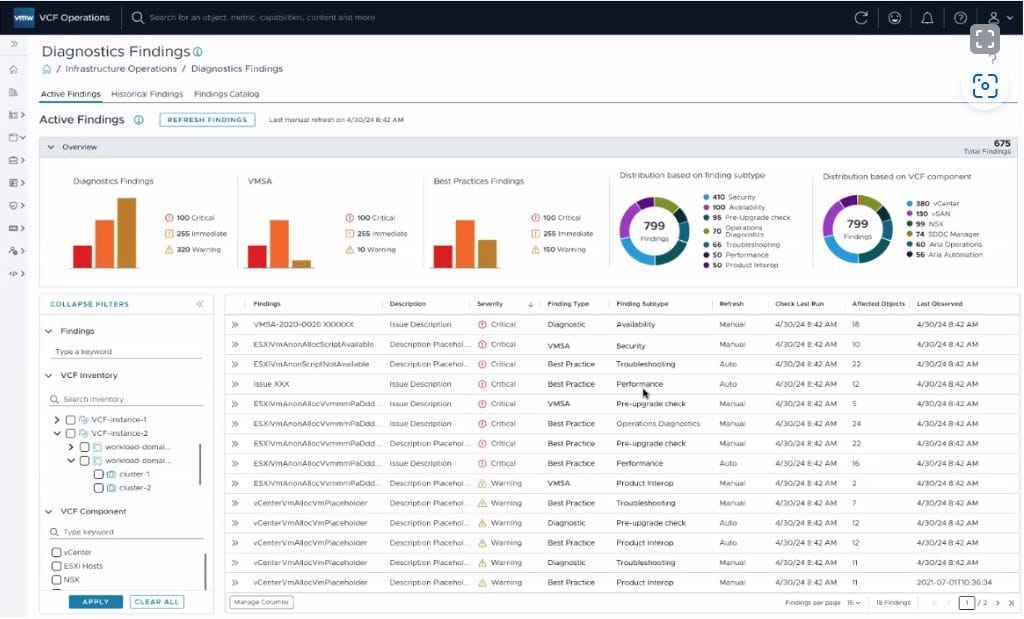
Task: Click the Clear All button
Action: pyautogui.click(x=157, y=602)
